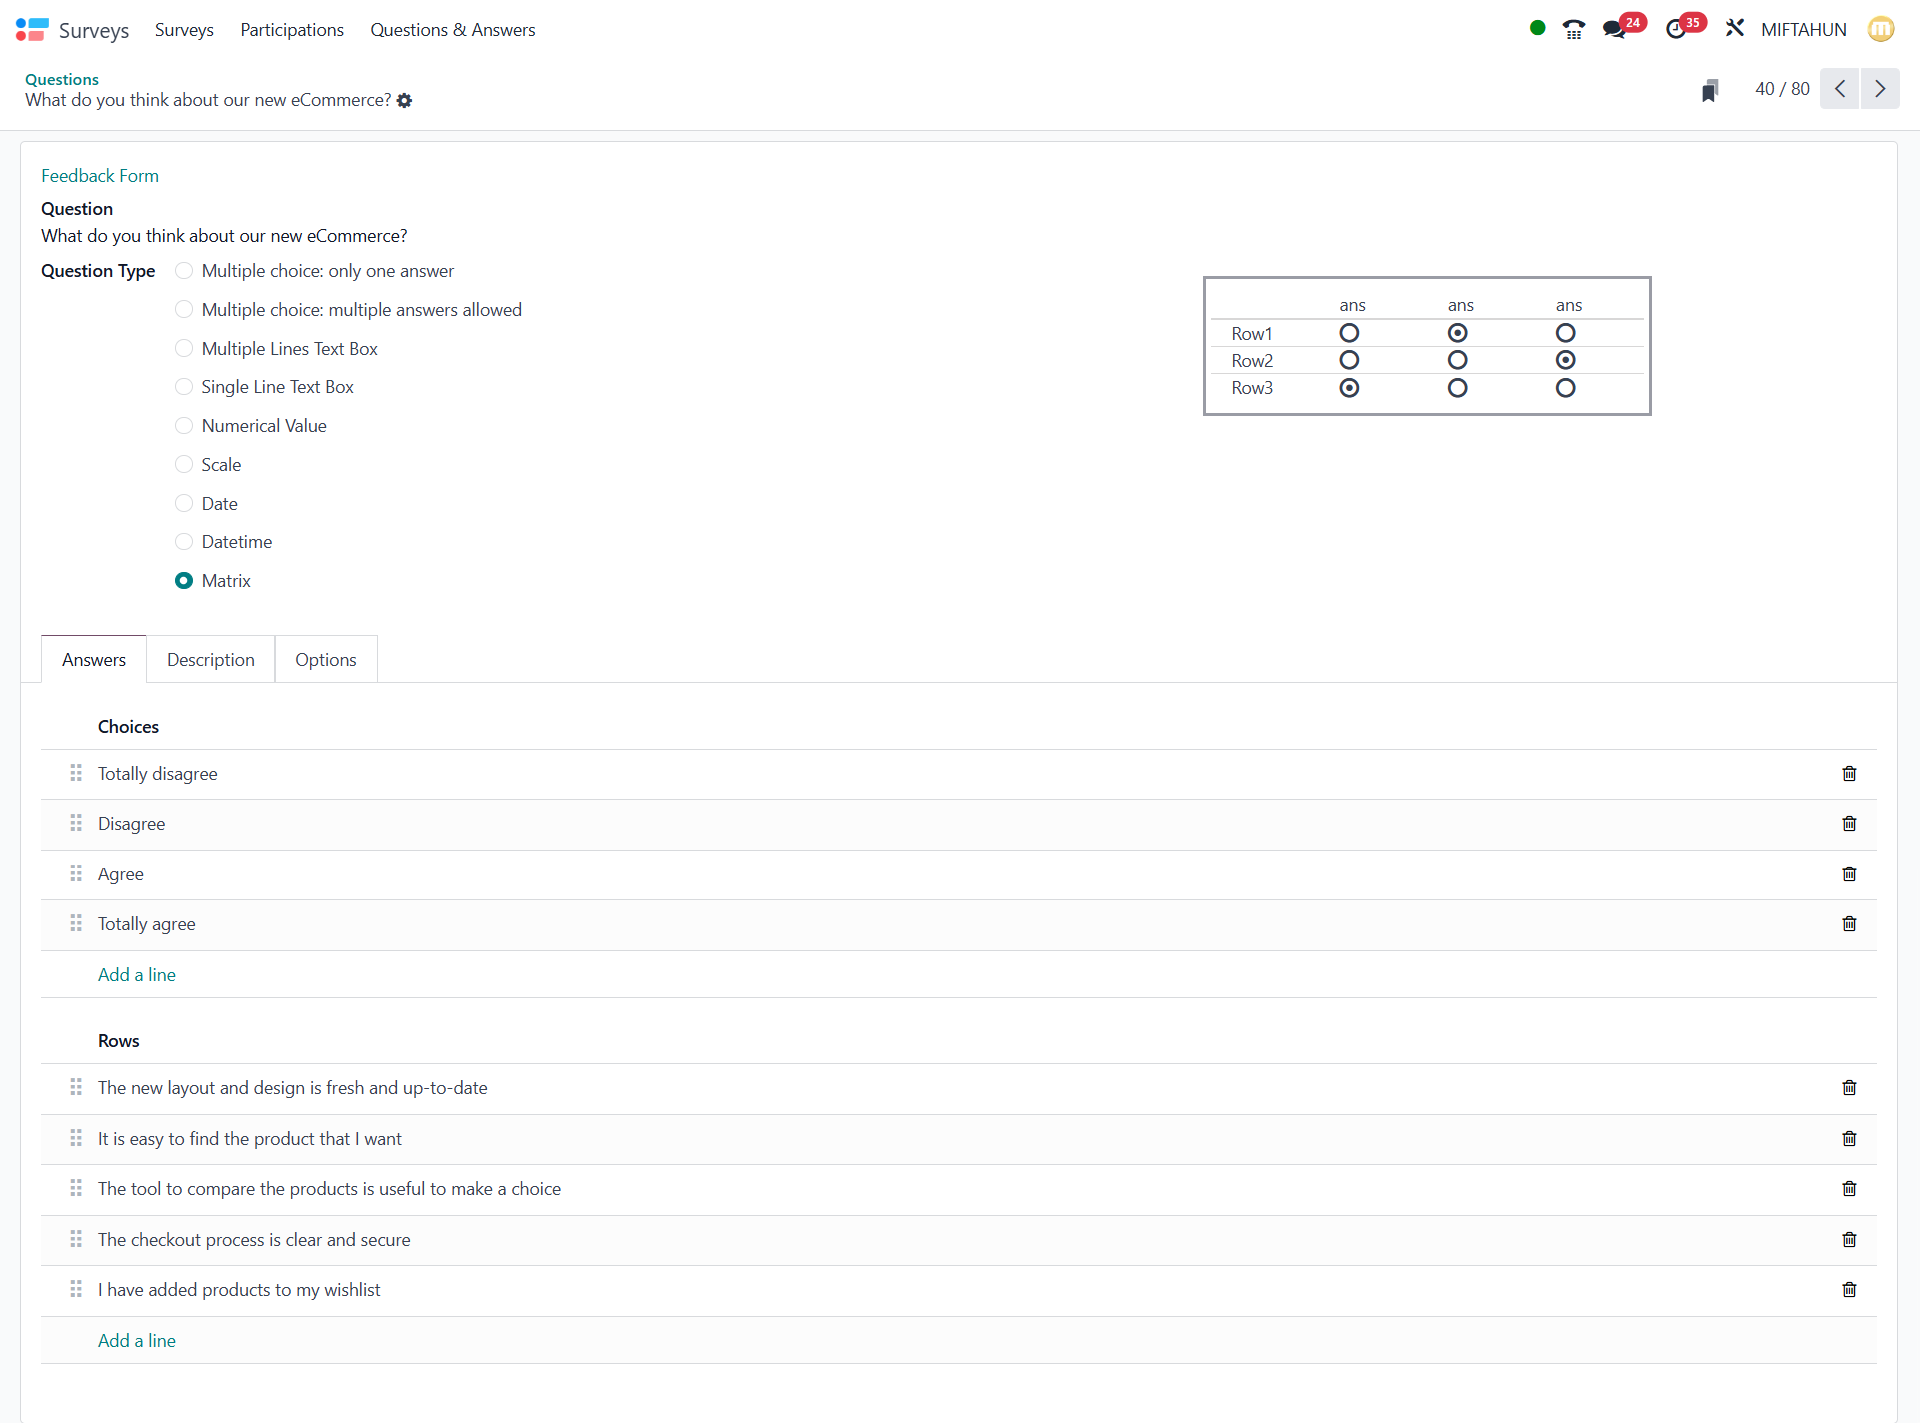Open the messages chat icon with 24 badge
Image resolution: width=1920 pixels, height=1423 pixels.
(x=1615, y=29)
